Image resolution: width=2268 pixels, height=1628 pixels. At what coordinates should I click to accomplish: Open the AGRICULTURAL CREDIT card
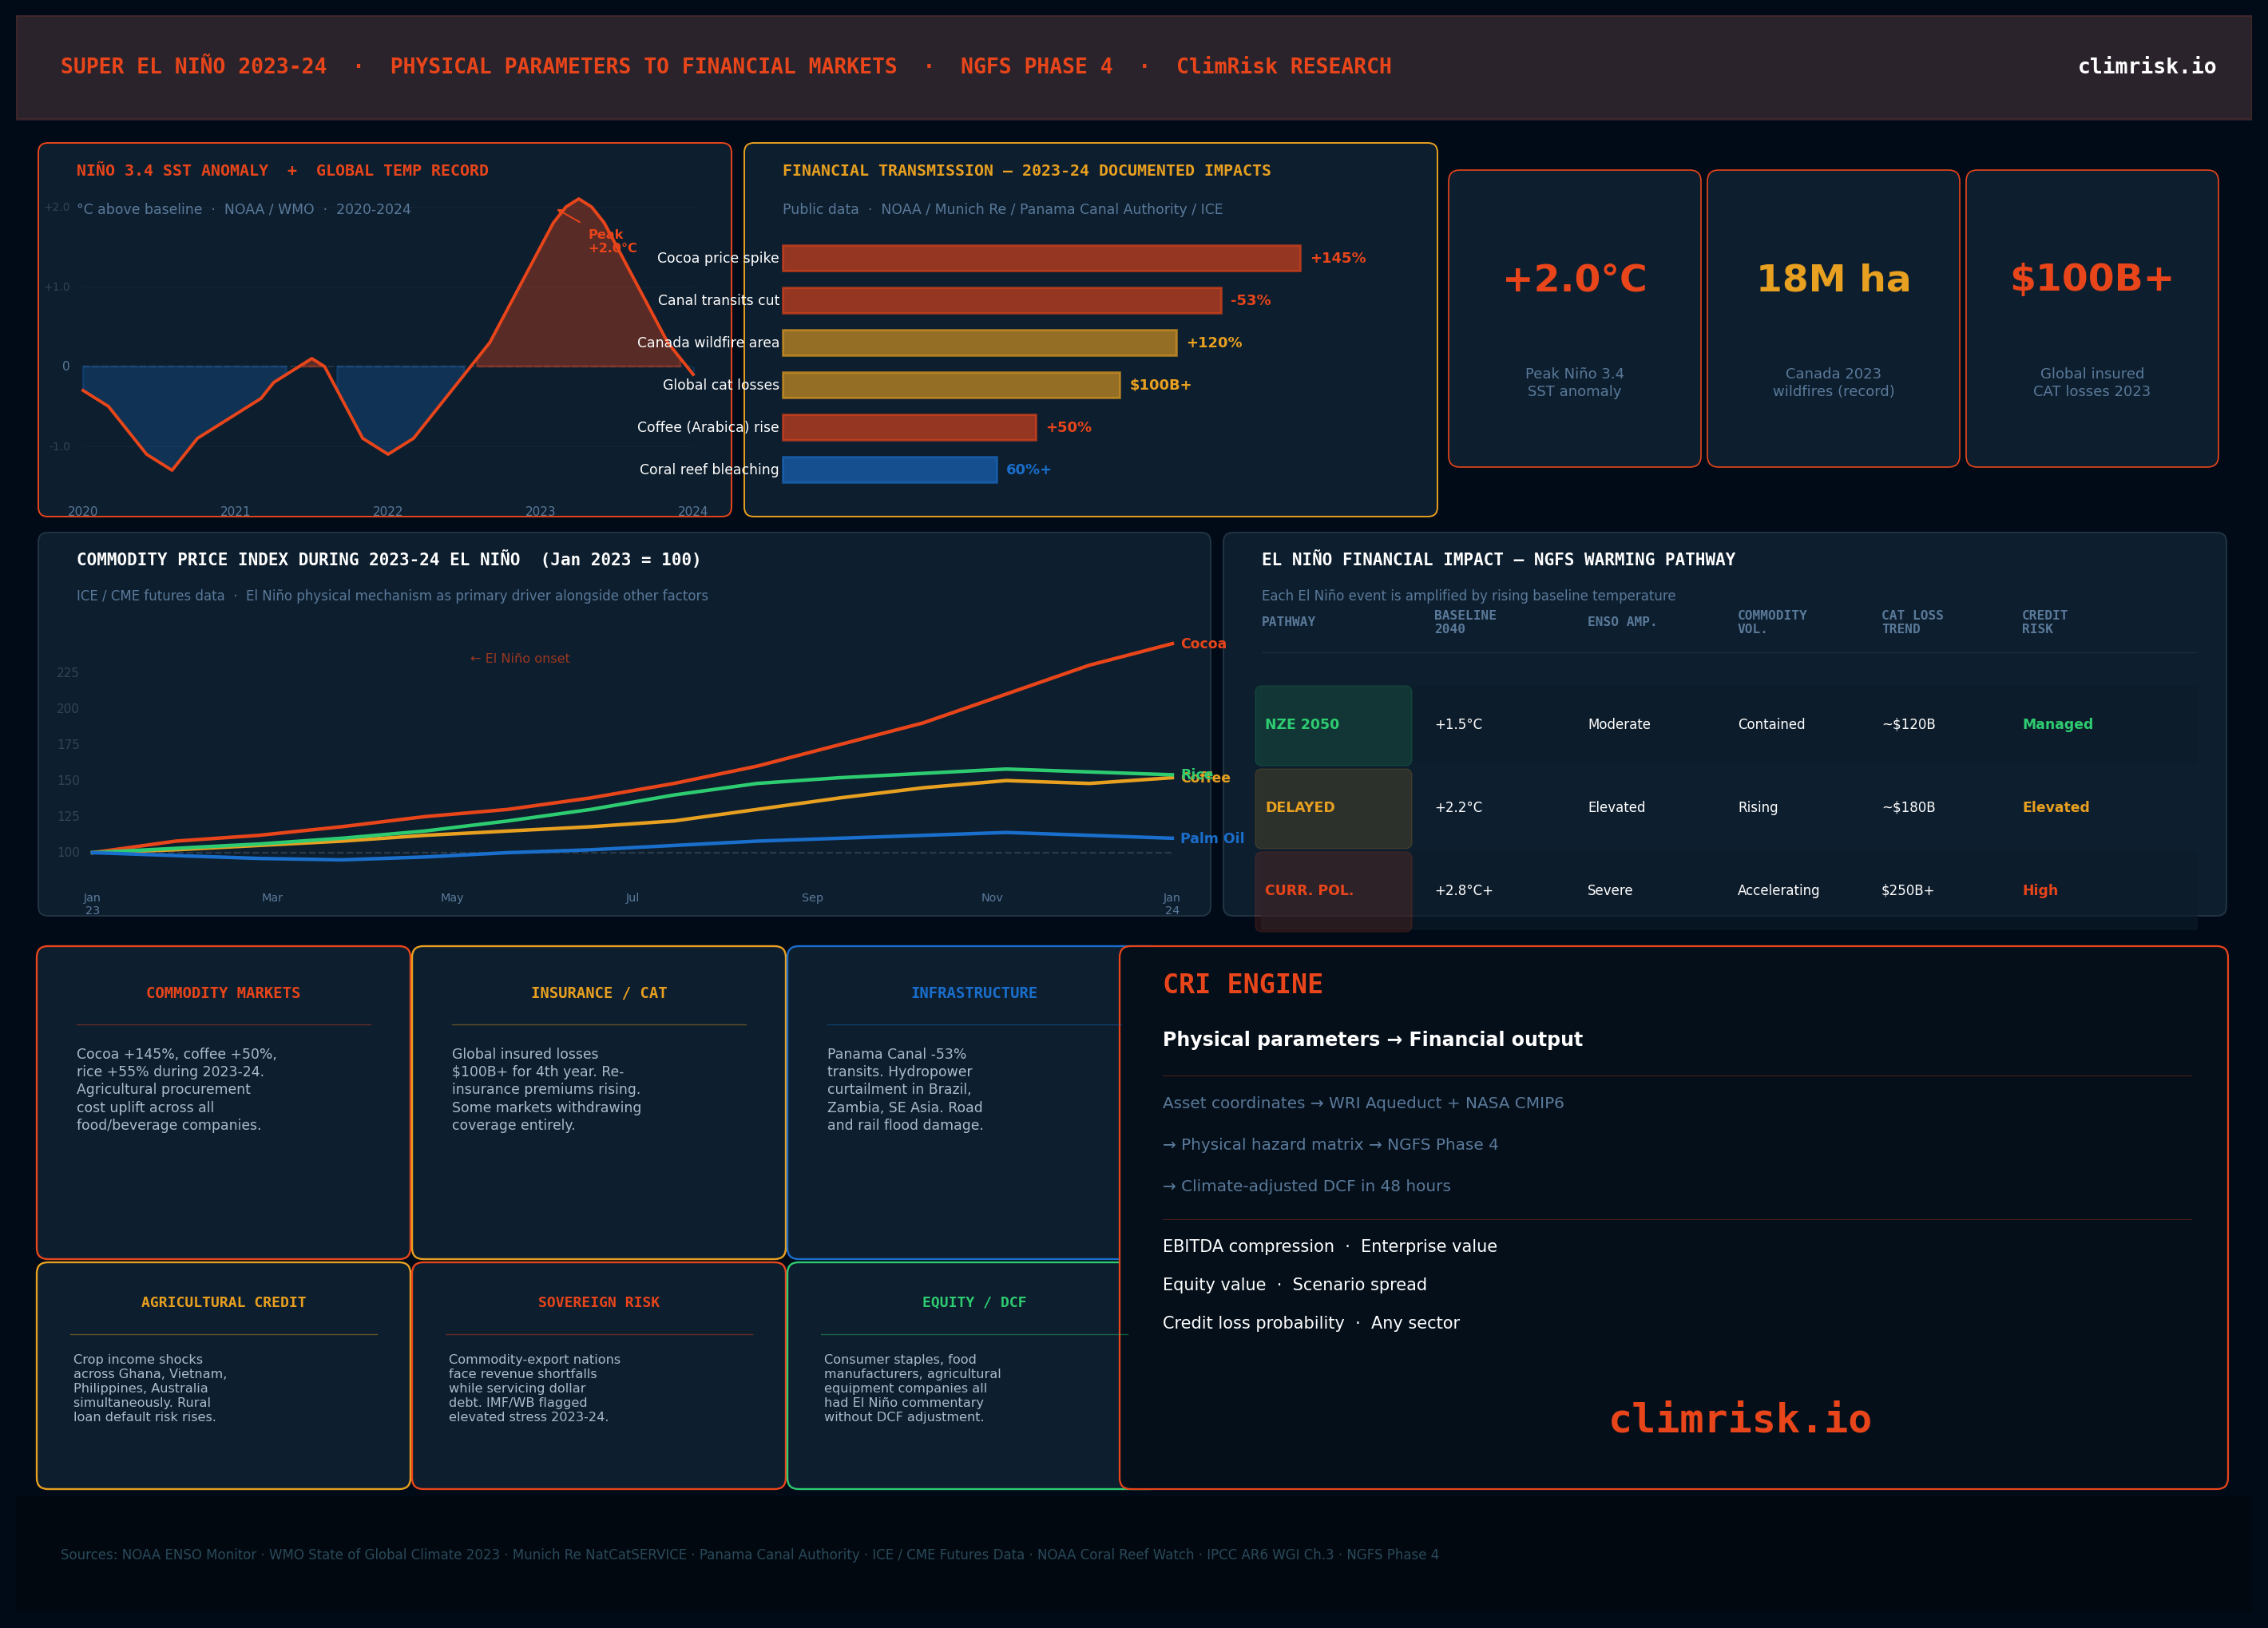(223, 1375)
